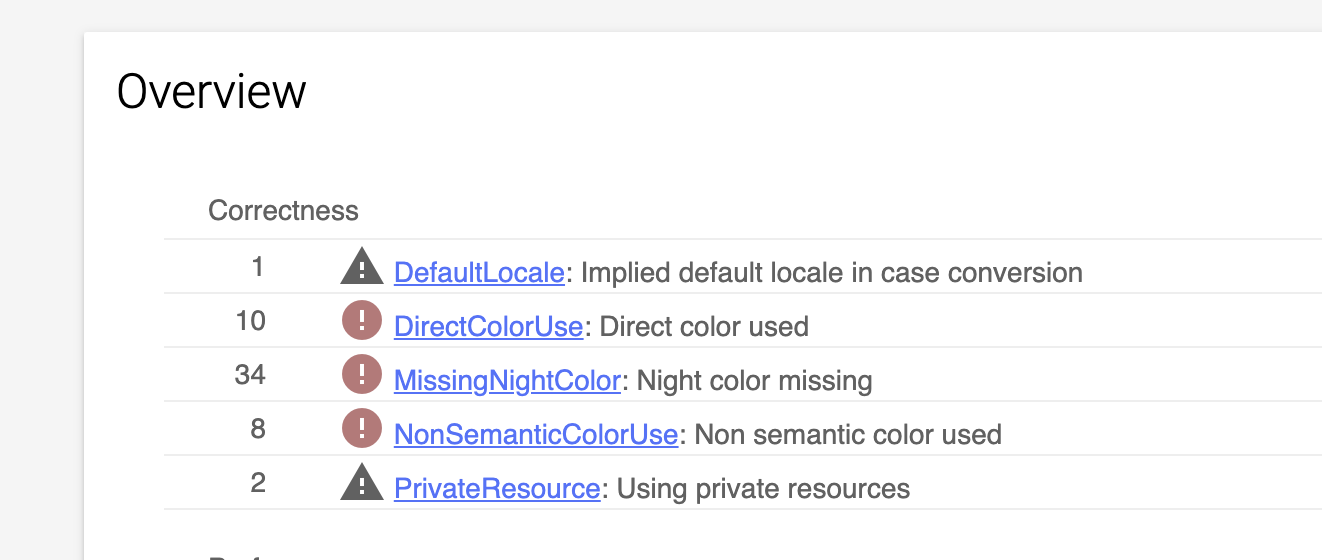Click the count 34 for MissingNightColor
This screenshot has width=1322, height=560.
click(250, 375)
